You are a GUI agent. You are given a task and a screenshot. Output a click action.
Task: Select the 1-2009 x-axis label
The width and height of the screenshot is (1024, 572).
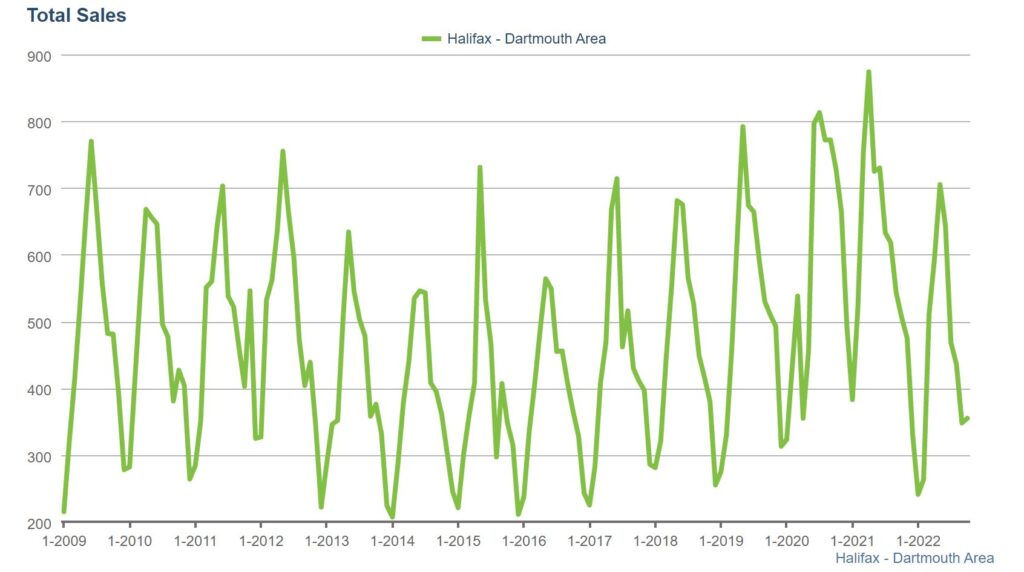point(63,541)
